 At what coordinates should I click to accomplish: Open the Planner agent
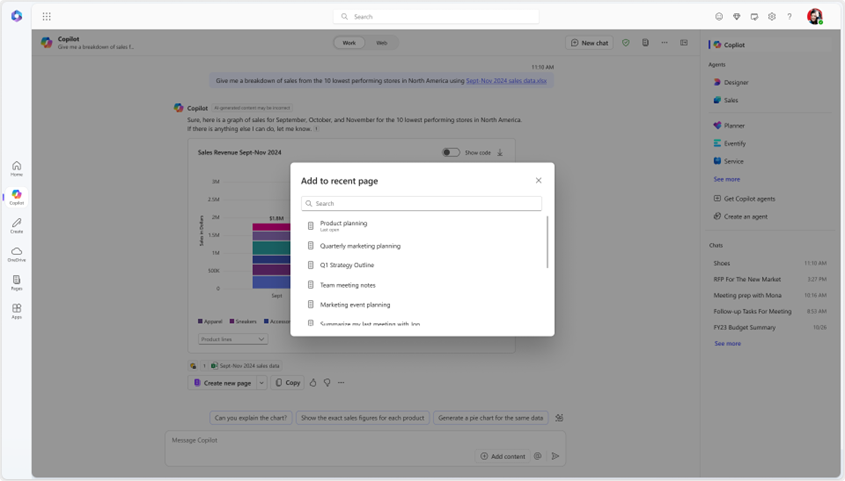(729, 126)
